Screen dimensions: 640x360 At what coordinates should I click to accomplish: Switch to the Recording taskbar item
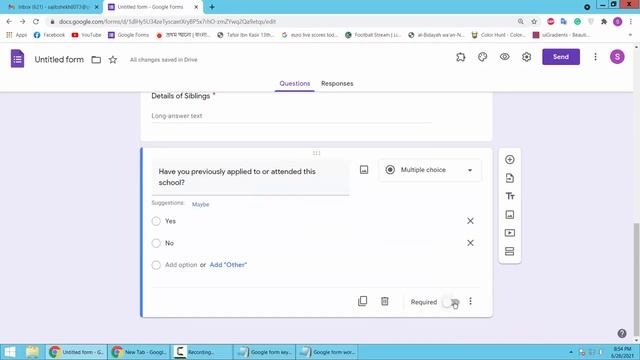point(202,352)
